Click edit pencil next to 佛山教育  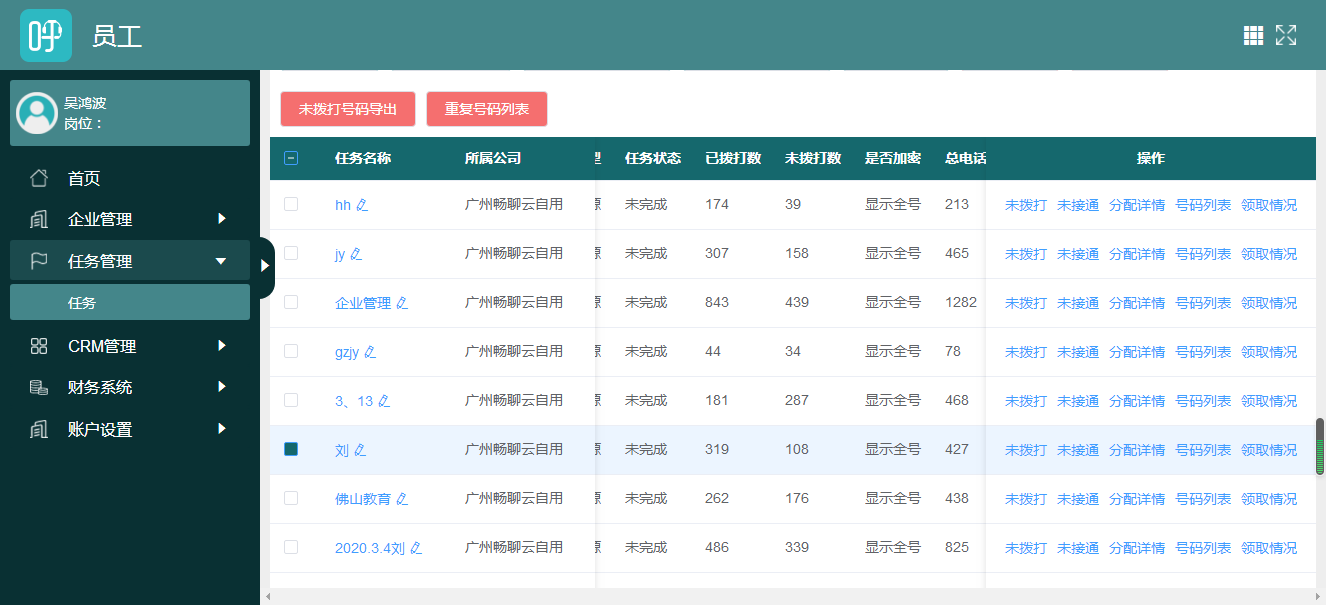(x=402, y=499)
